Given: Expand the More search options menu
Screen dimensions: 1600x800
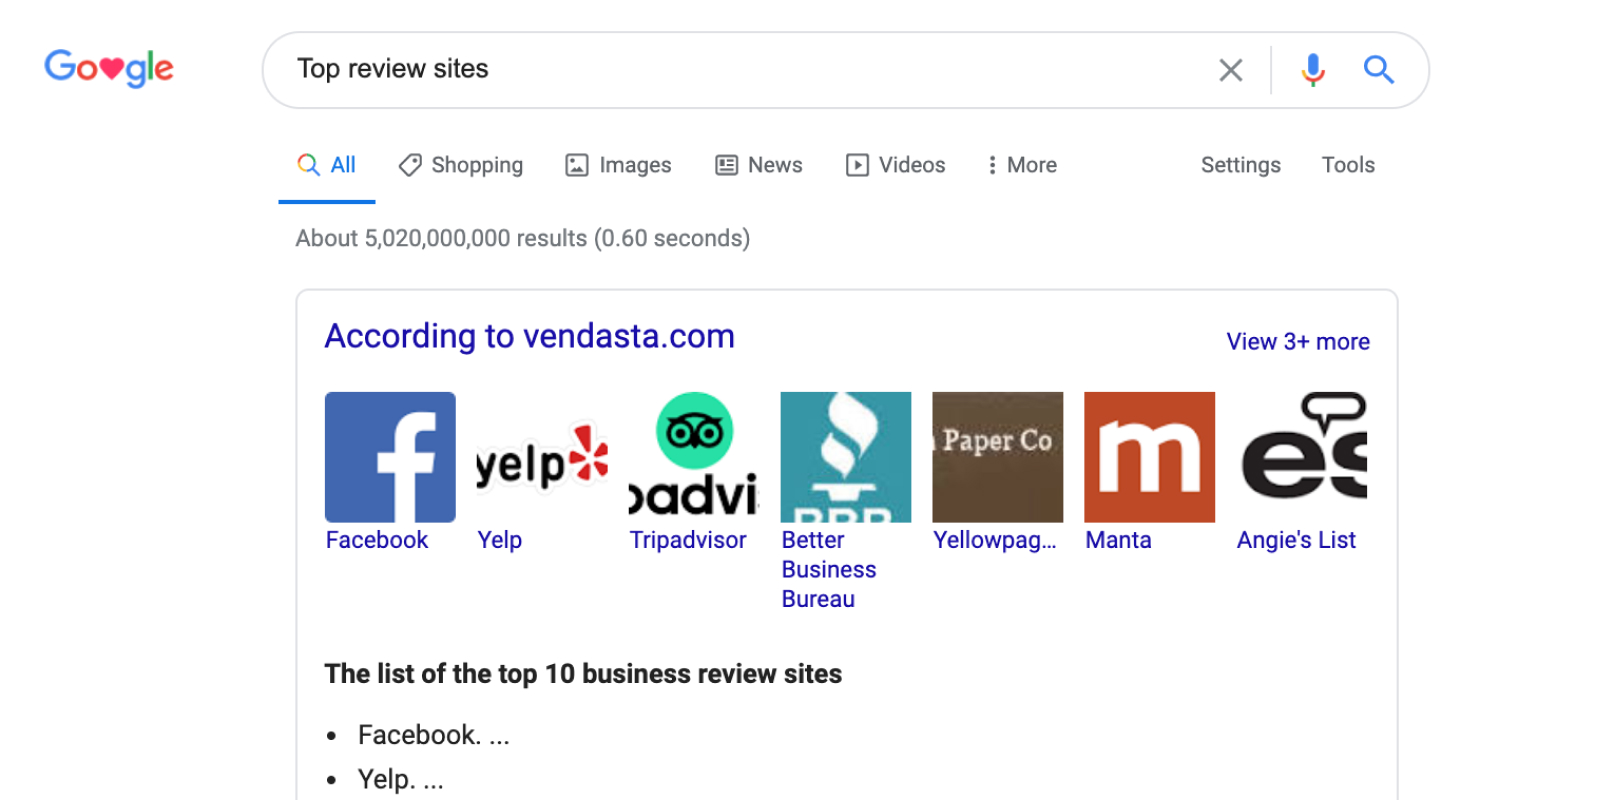Looking at the screenshot, I should point(1021,164).
